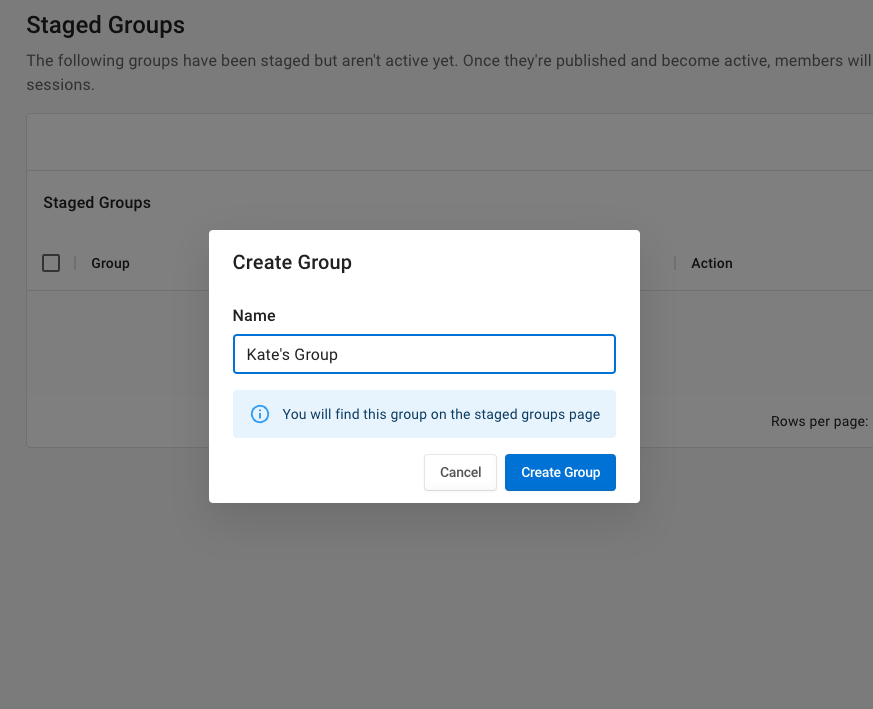Select the Name label above the field
Image resolution: width=873 pixels, height=709 pixels.
point(254,315)
